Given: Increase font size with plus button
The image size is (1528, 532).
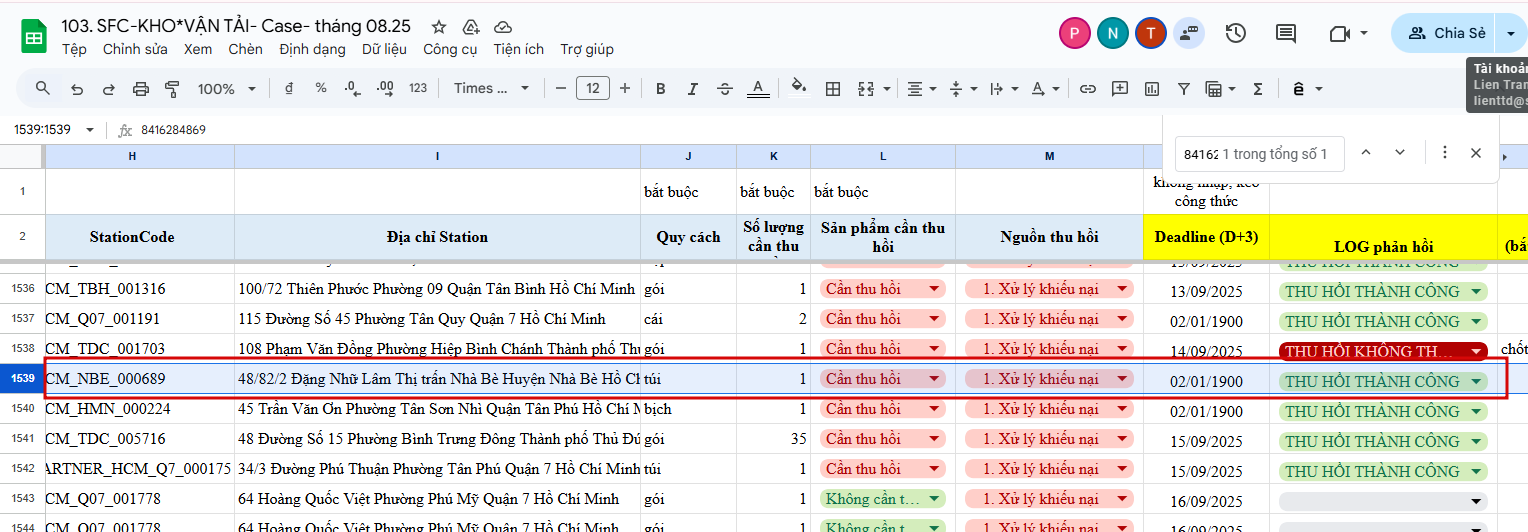Looking at the screenshot, I should (625, 88).
